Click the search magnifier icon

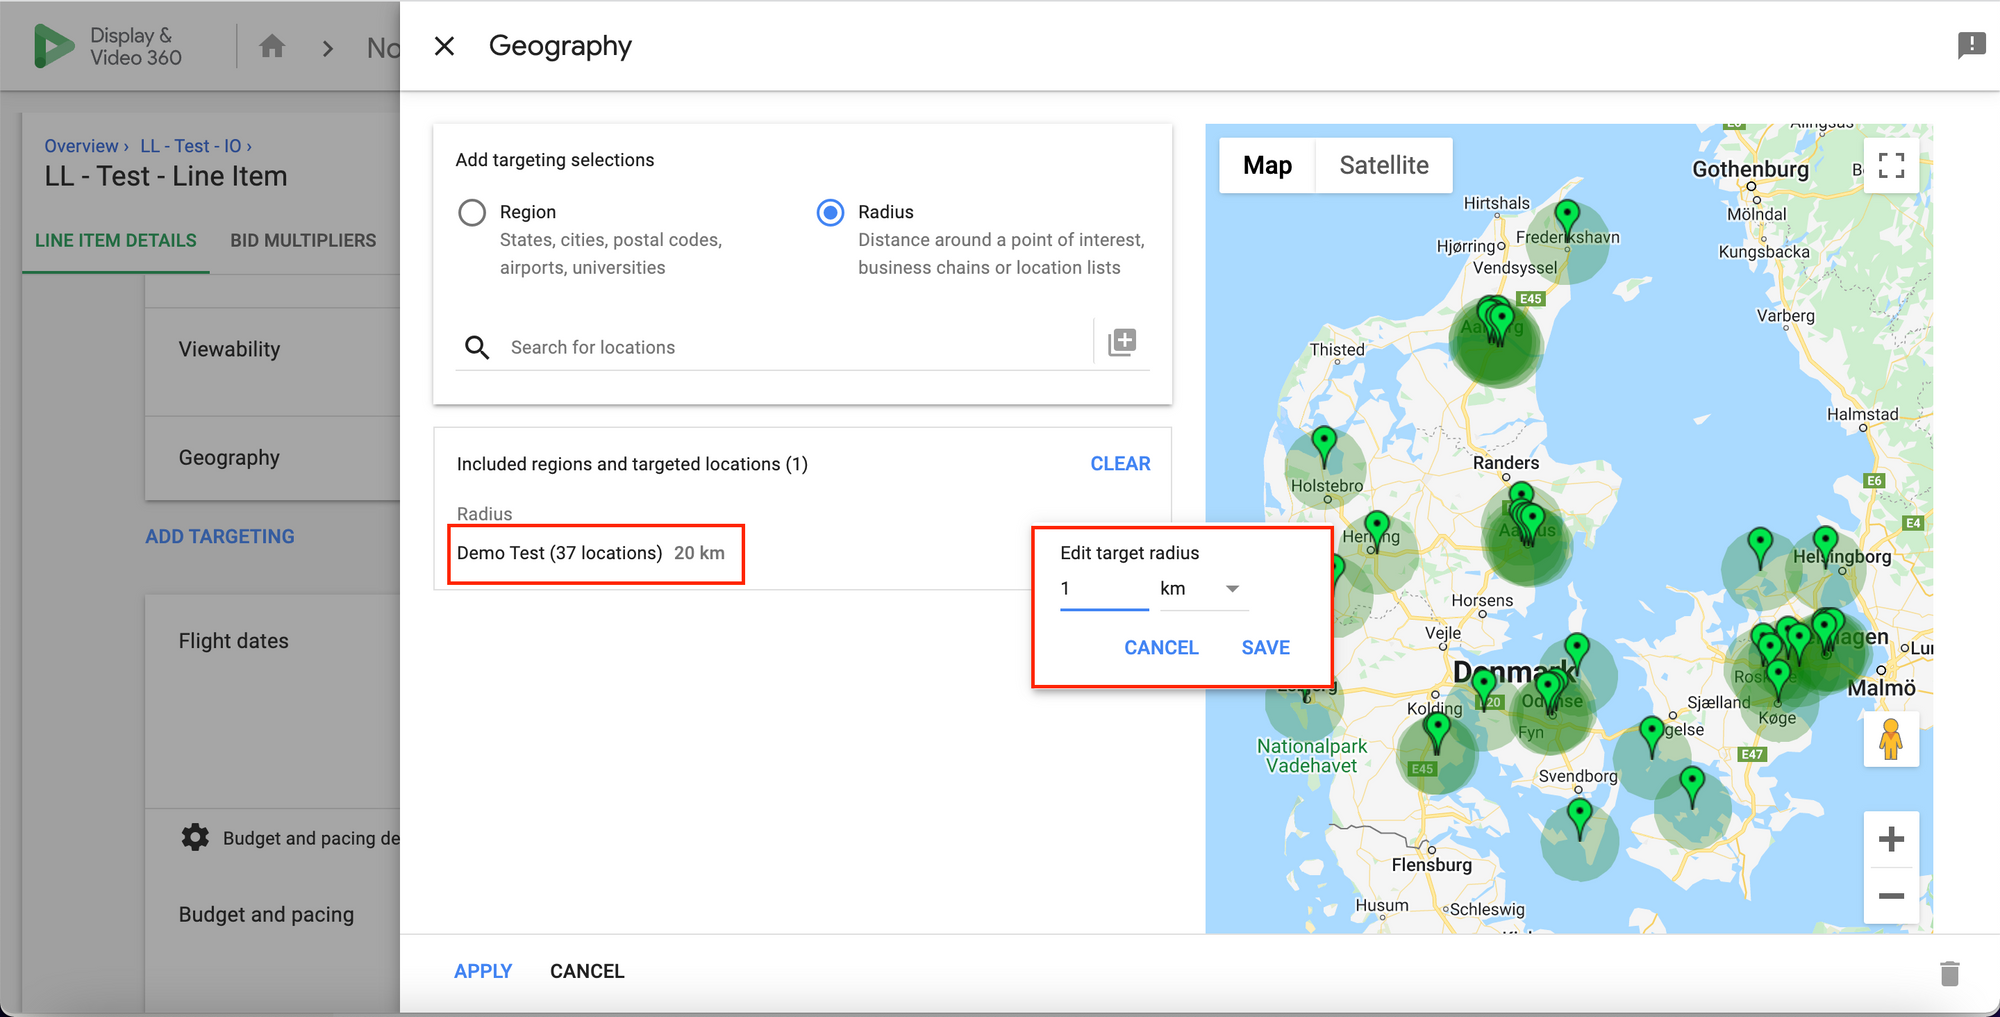(477, 347)
